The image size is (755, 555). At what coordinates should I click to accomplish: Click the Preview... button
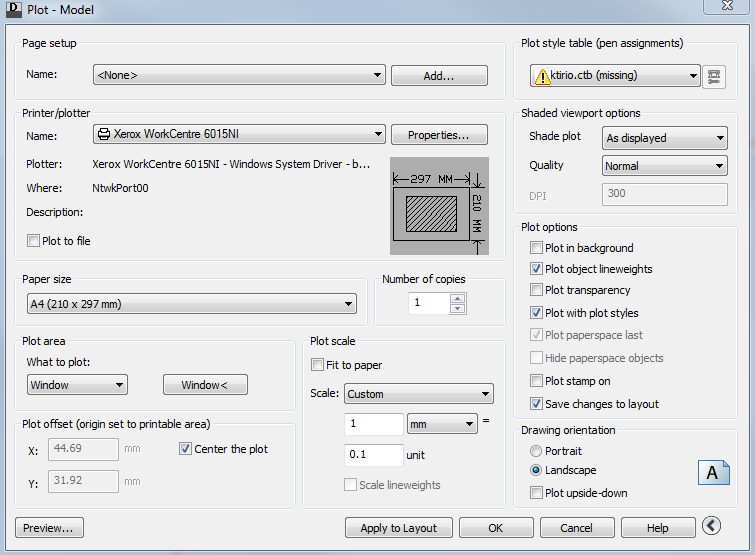coord(49,528)
